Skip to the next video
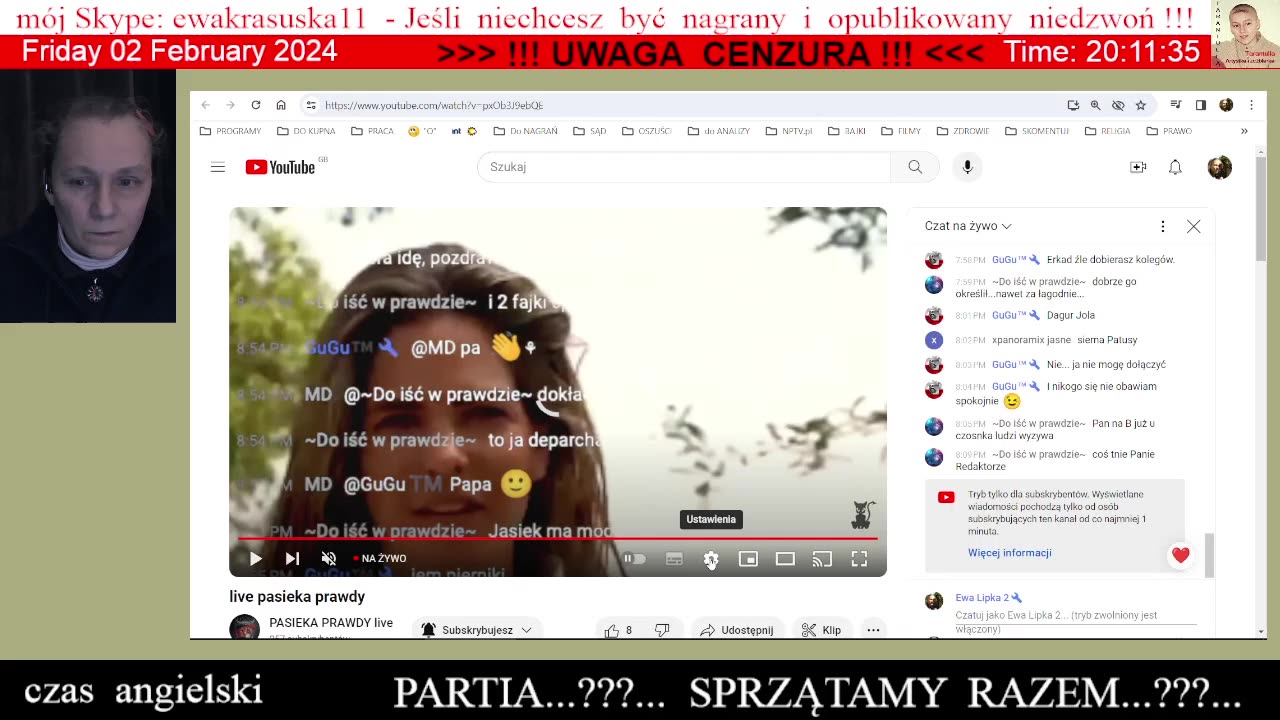 [292, 559]
